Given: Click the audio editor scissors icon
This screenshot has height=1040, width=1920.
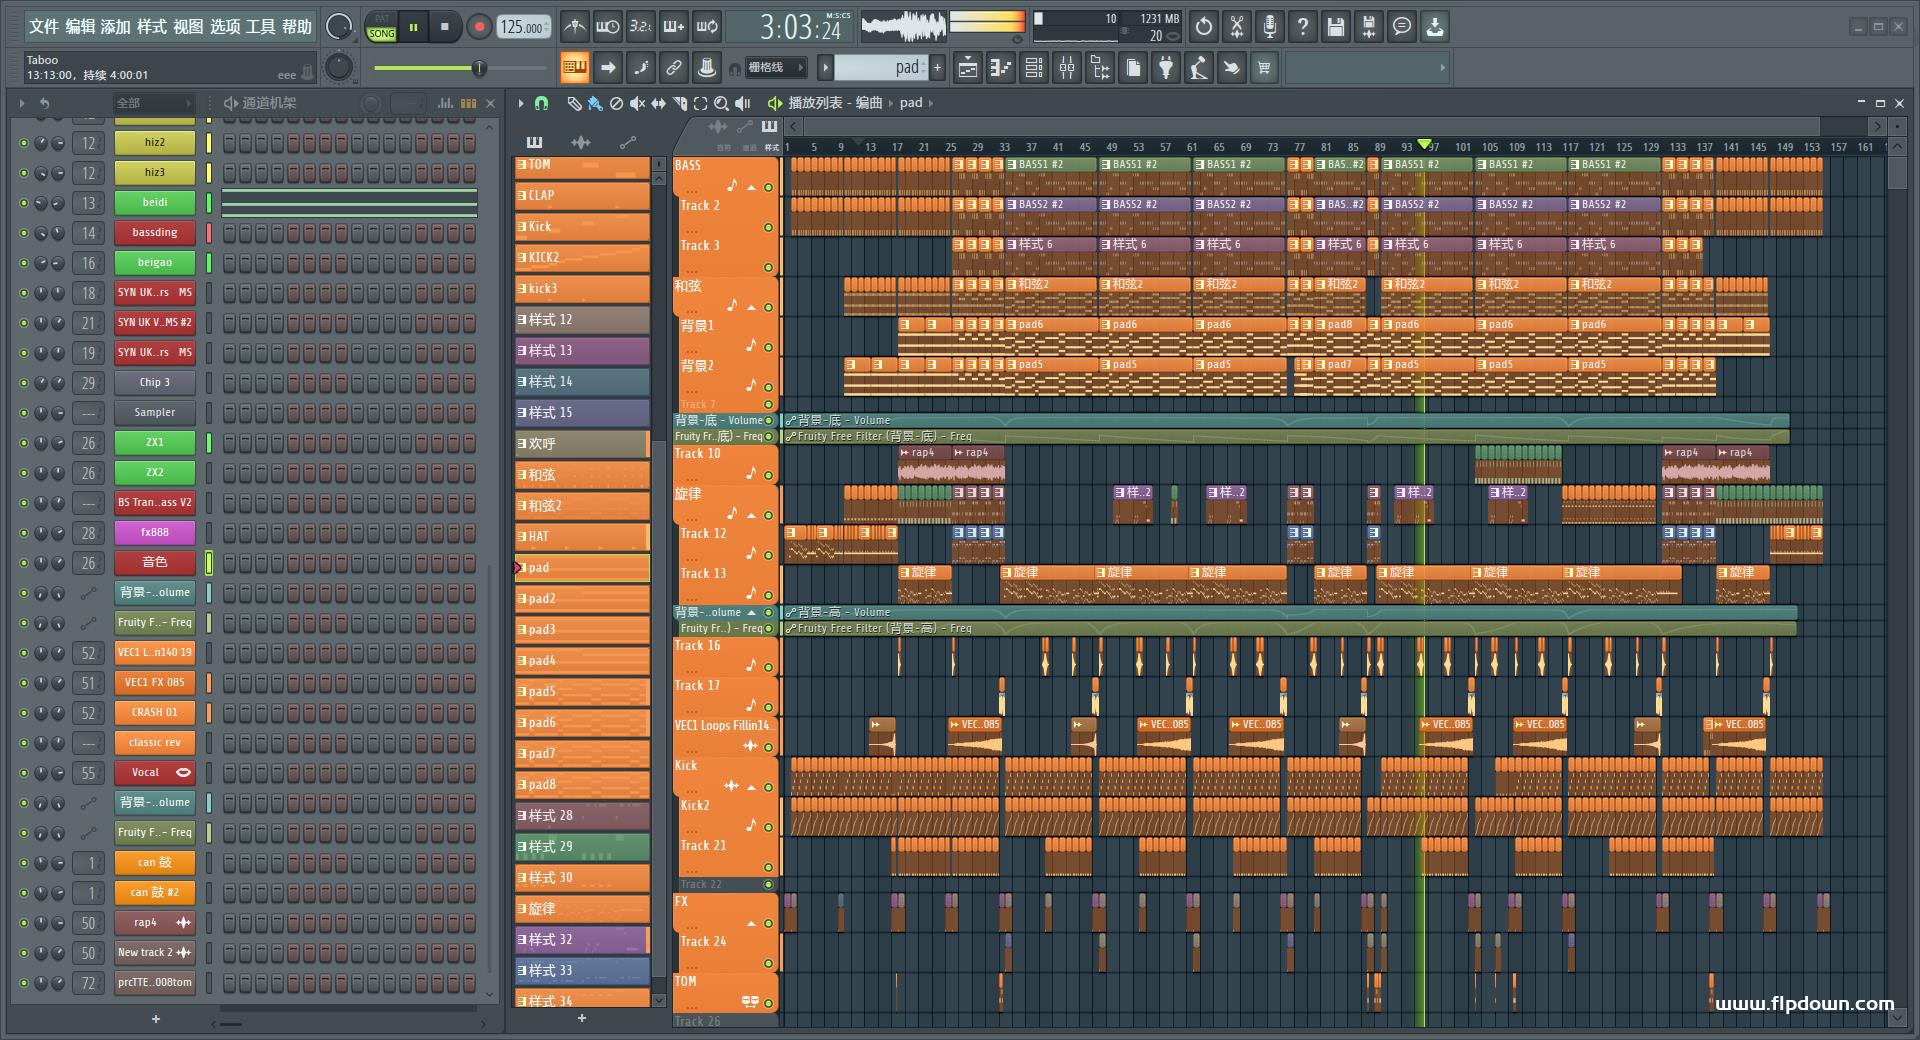Looking at the screenshot, I should [1236, 27].
